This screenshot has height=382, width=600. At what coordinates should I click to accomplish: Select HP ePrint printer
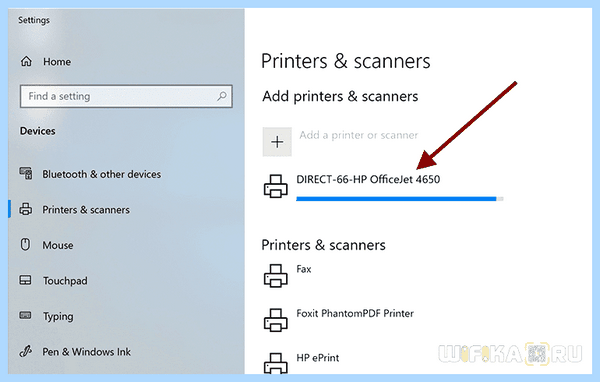318,358
